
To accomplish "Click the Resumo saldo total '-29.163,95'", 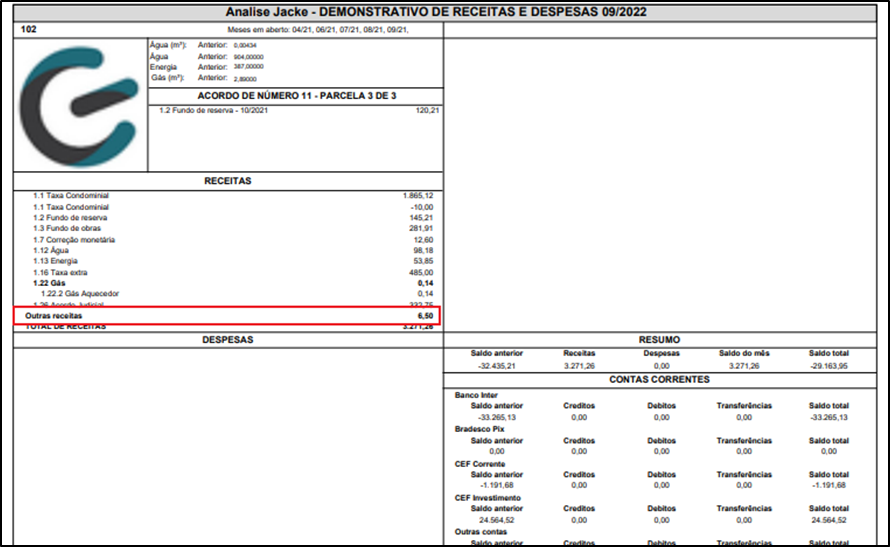I will [x=829, y=366].
